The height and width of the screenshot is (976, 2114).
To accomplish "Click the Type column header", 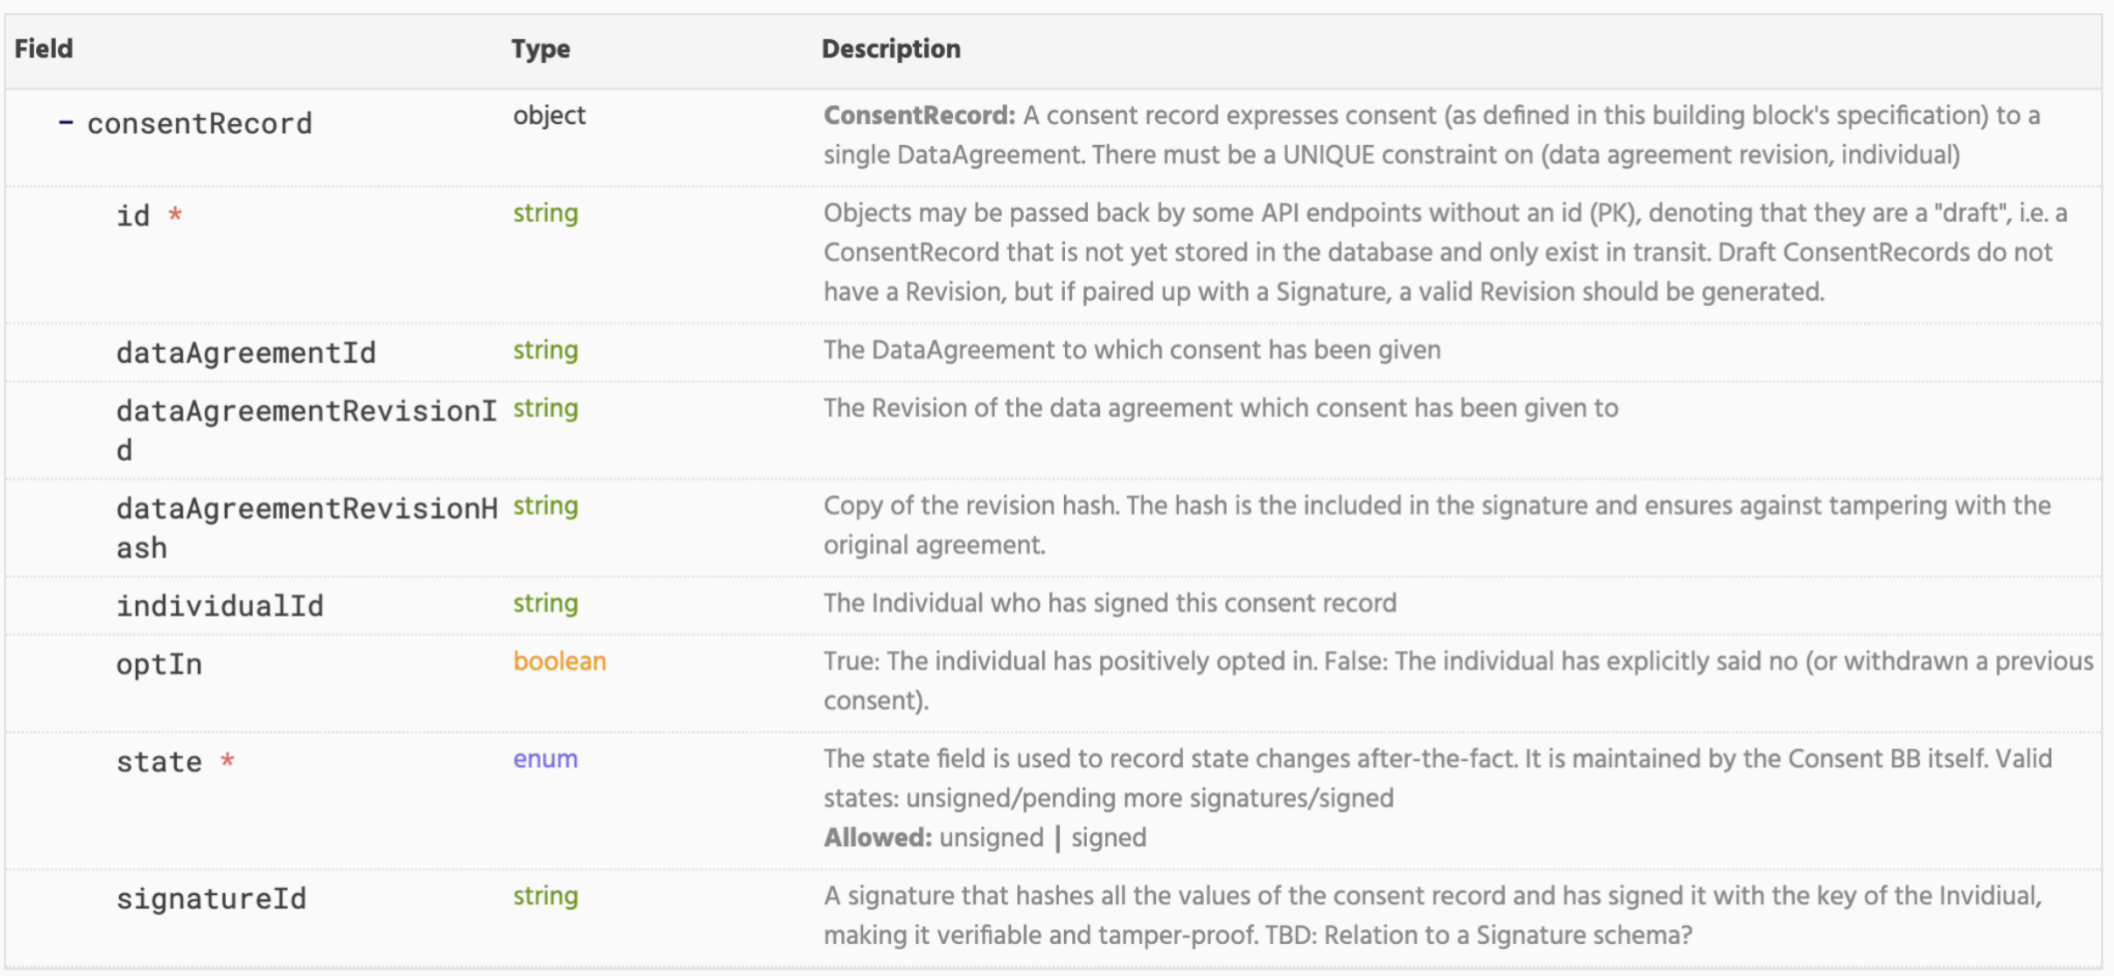I will tap(540, 49).
